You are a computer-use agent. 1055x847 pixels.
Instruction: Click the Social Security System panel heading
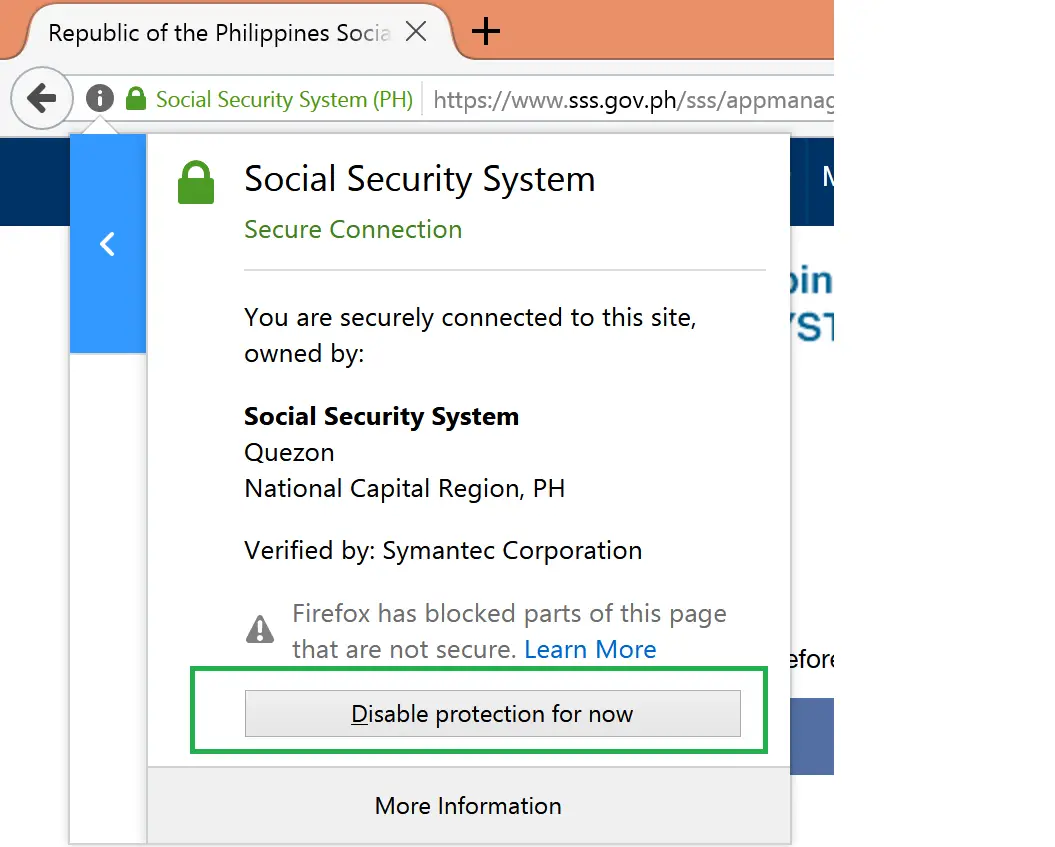click(x=419, y=179)
